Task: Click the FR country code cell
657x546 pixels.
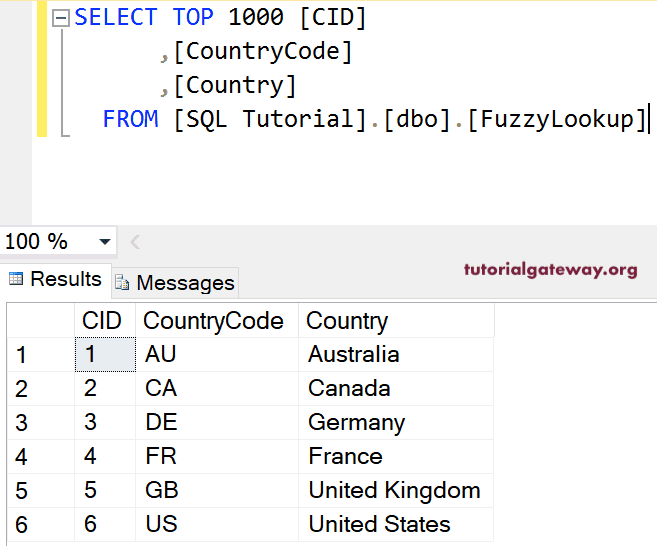Action: [217, 456]
